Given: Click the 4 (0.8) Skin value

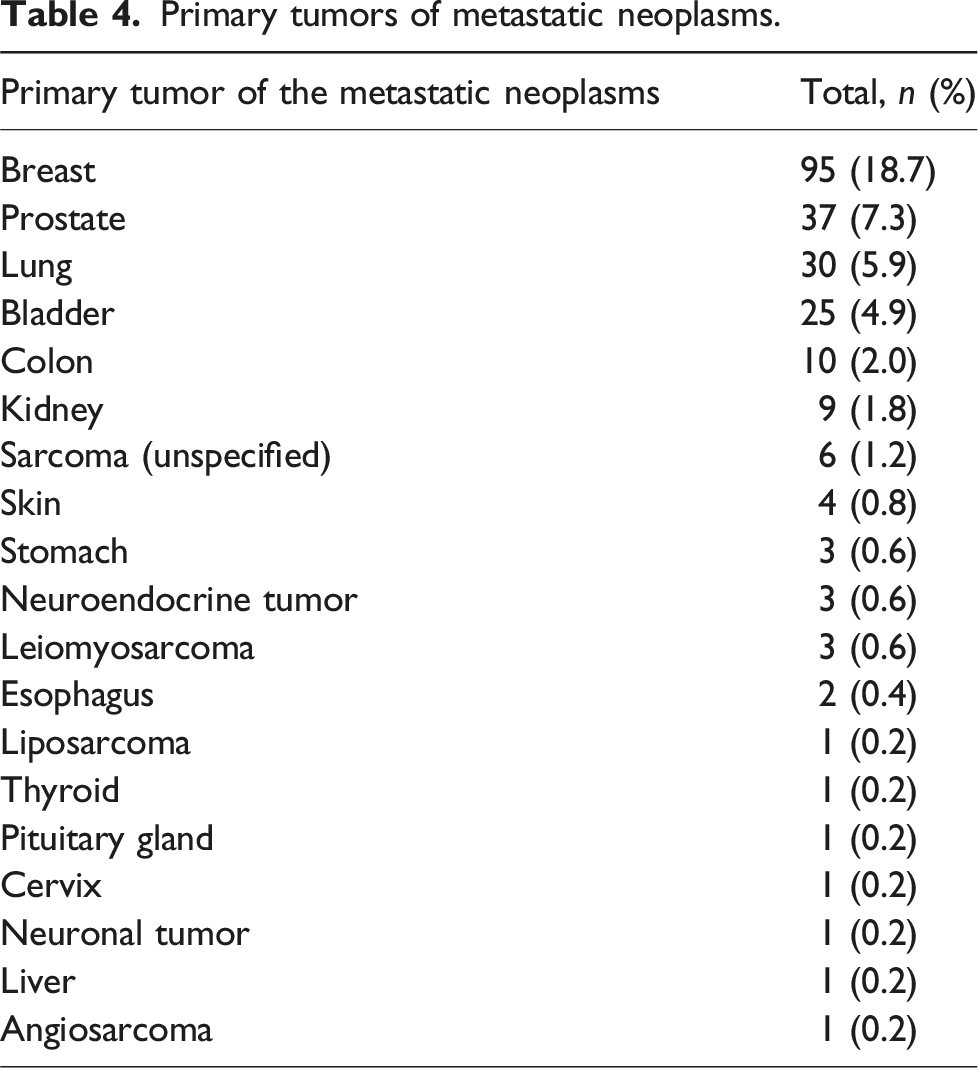Looking at the screenshot, I should pyautogui.click(x=866, y=504).
